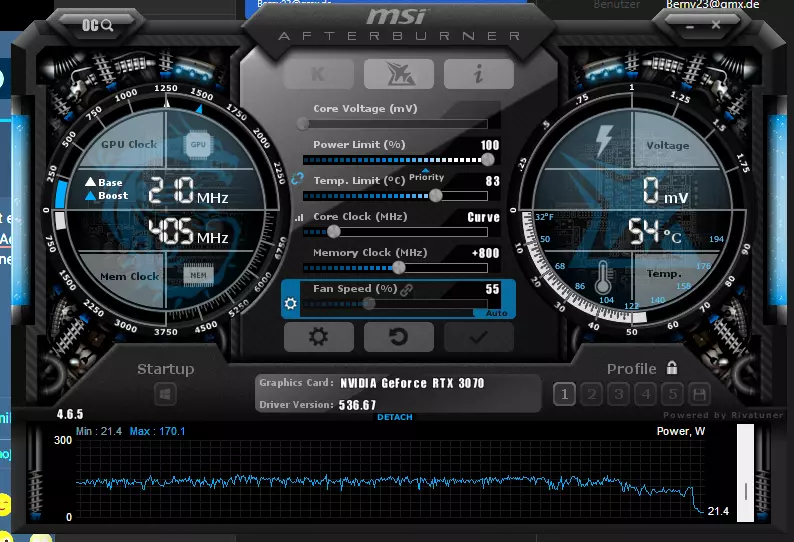The height and width of the screenshot is (542, 794).
Task: Click the GPU chip icon
Action: [x=198, y=144]
